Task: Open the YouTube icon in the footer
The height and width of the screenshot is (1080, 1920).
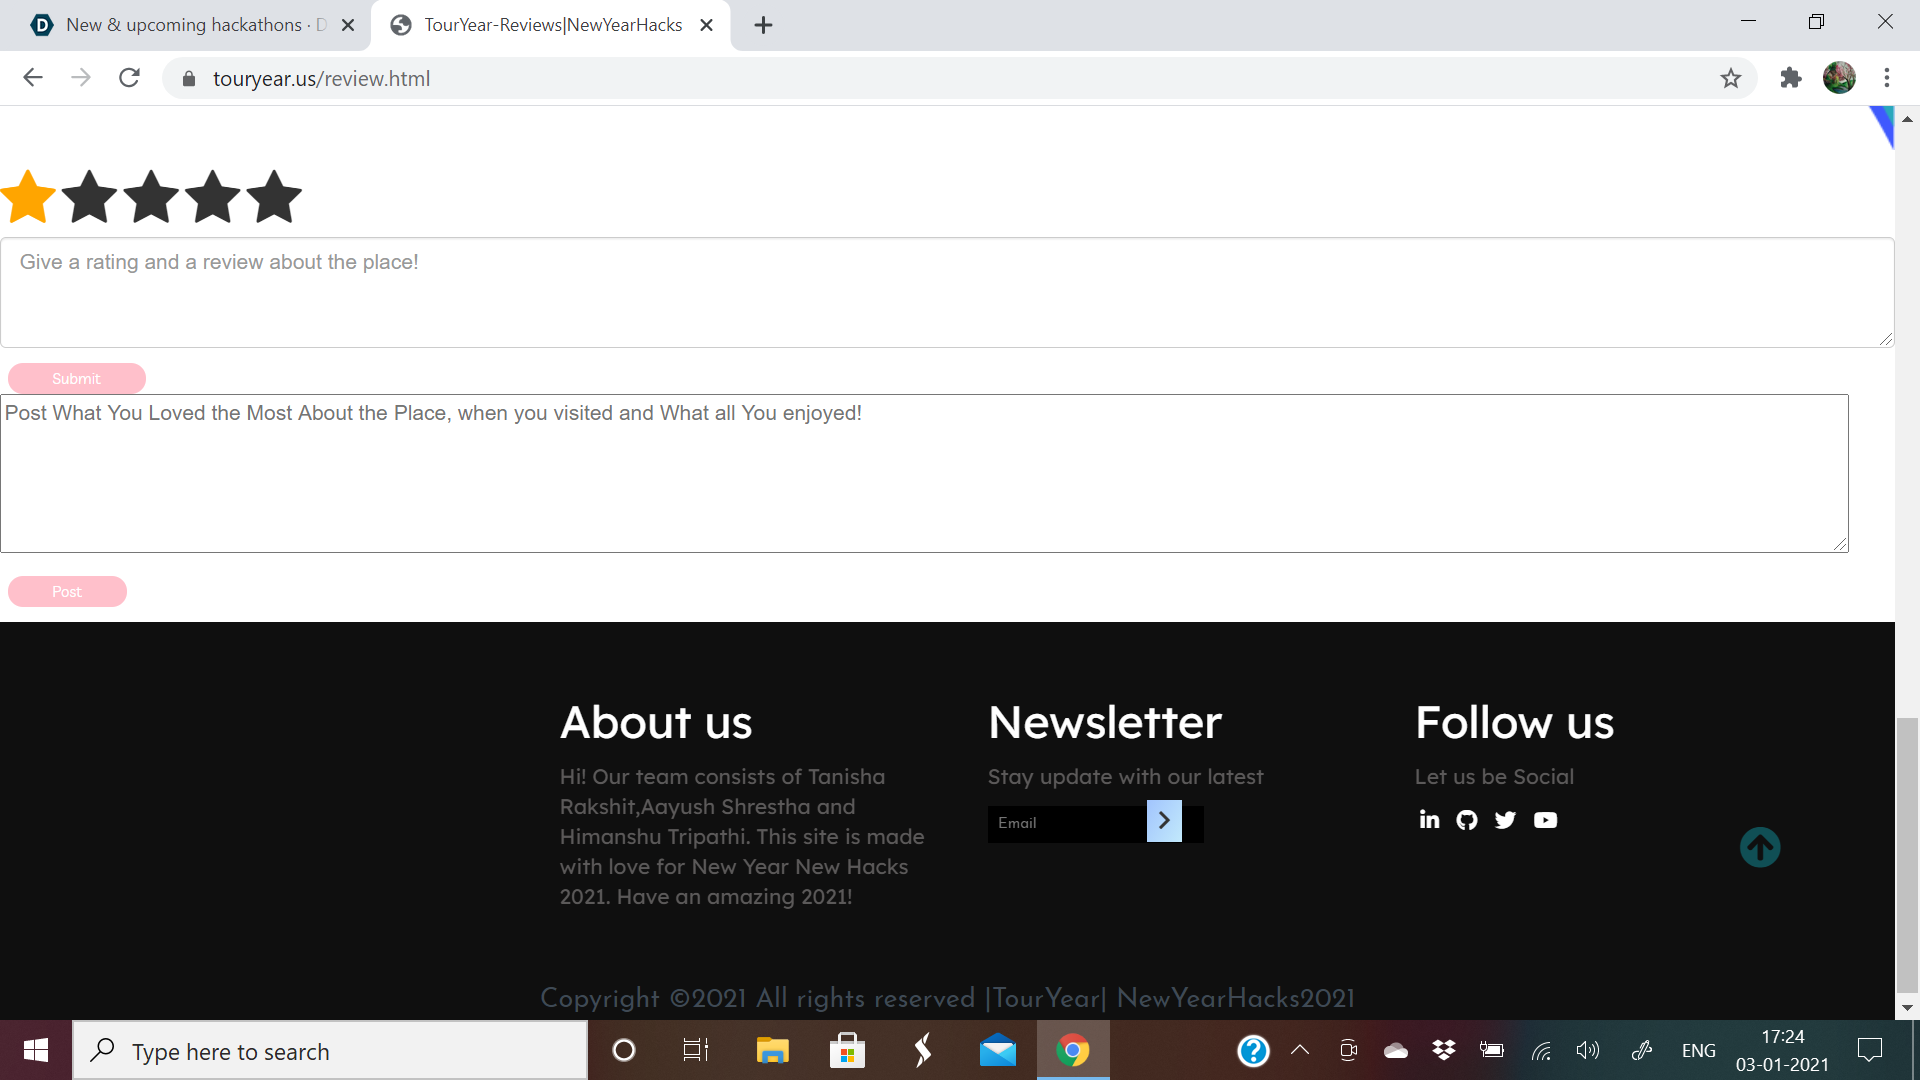Action: point(1545,820)
